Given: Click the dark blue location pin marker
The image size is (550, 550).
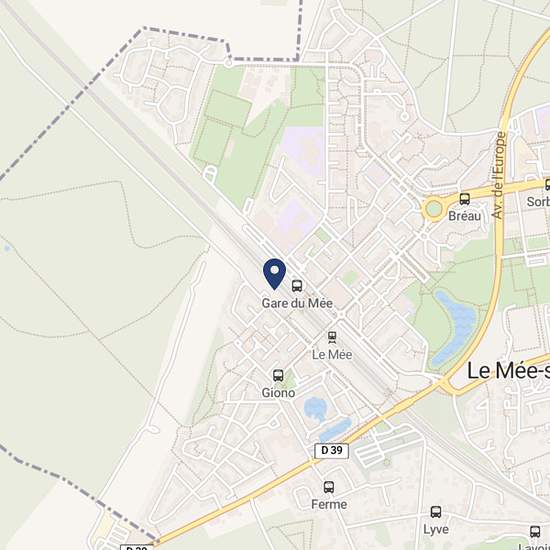Looking at the screenshot, I should [x=274, y=274].
